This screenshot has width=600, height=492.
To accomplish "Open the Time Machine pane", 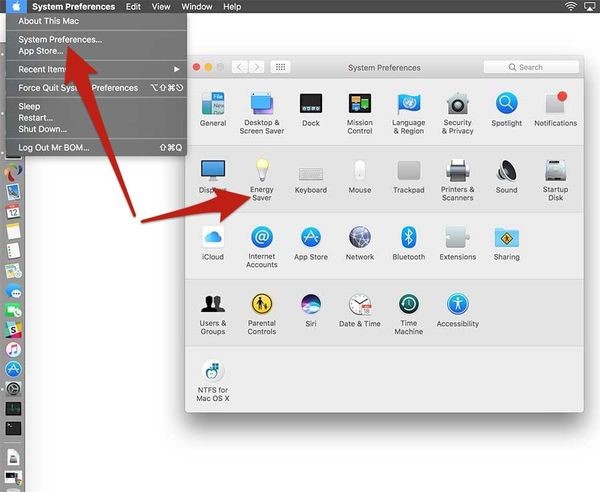I will click(409, 314).
